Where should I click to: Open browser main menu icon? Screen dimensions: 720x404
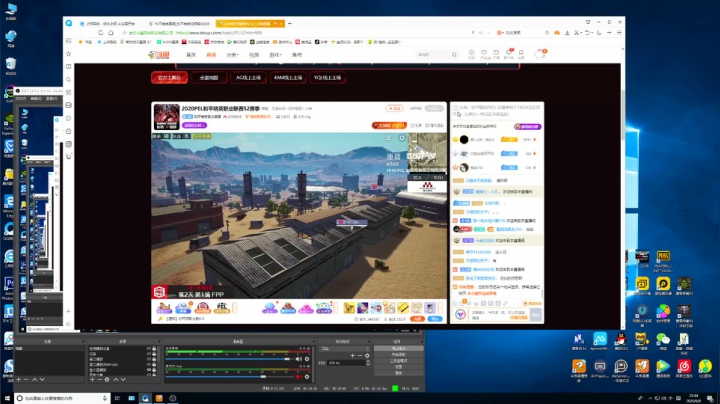(619, 33)
